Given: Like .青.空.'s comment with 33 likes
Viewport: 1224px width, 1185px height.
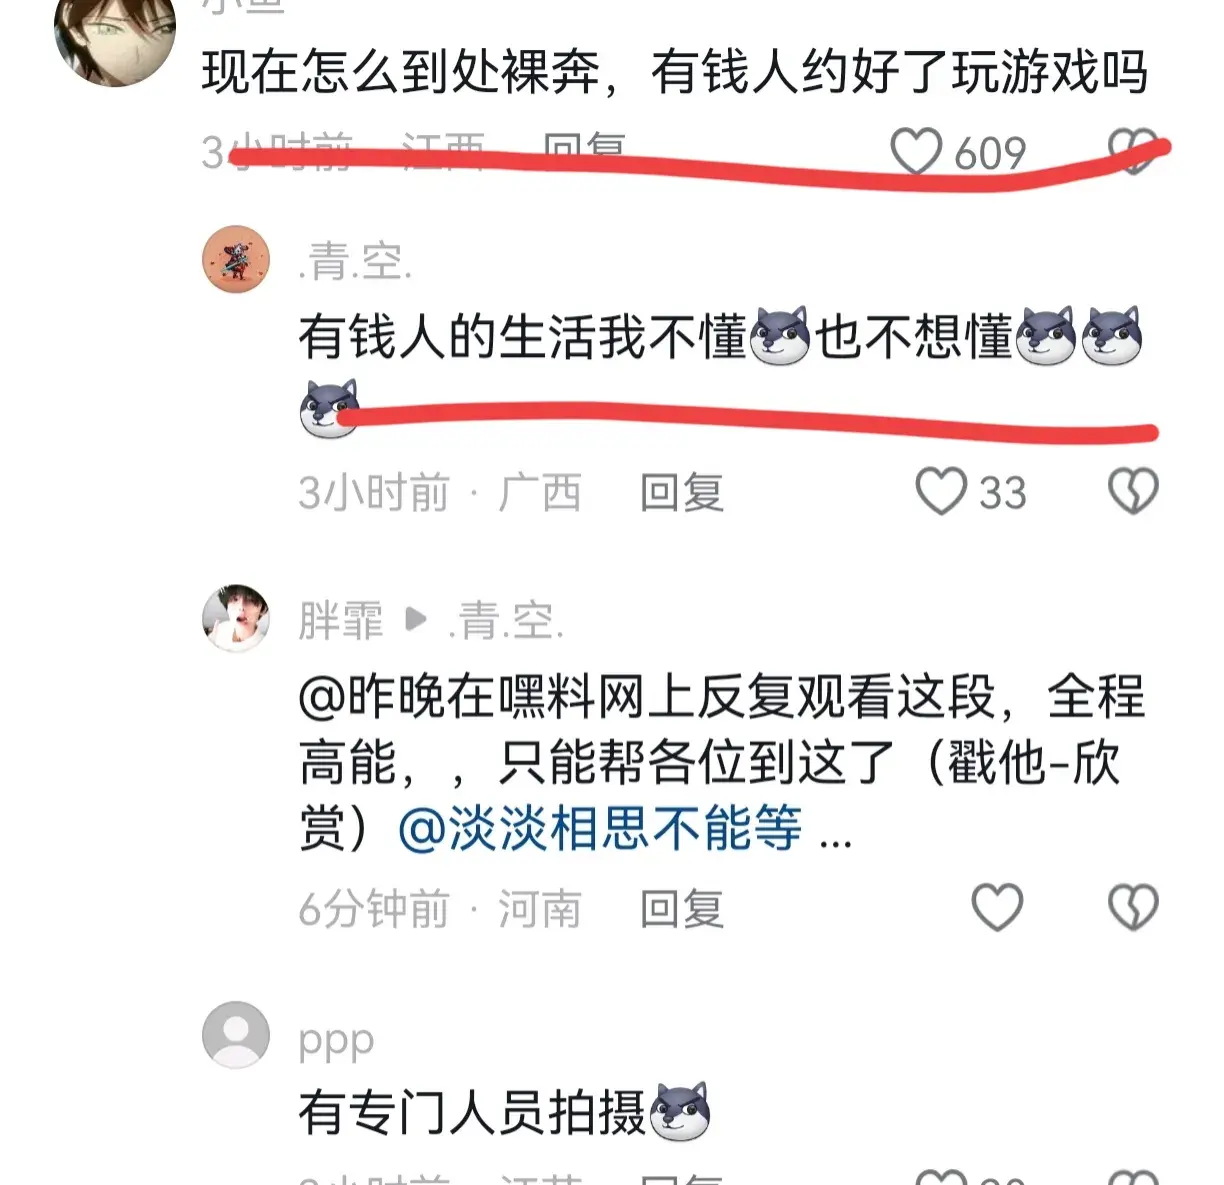Looking at the screenshot, I should [x=941, y=491].
